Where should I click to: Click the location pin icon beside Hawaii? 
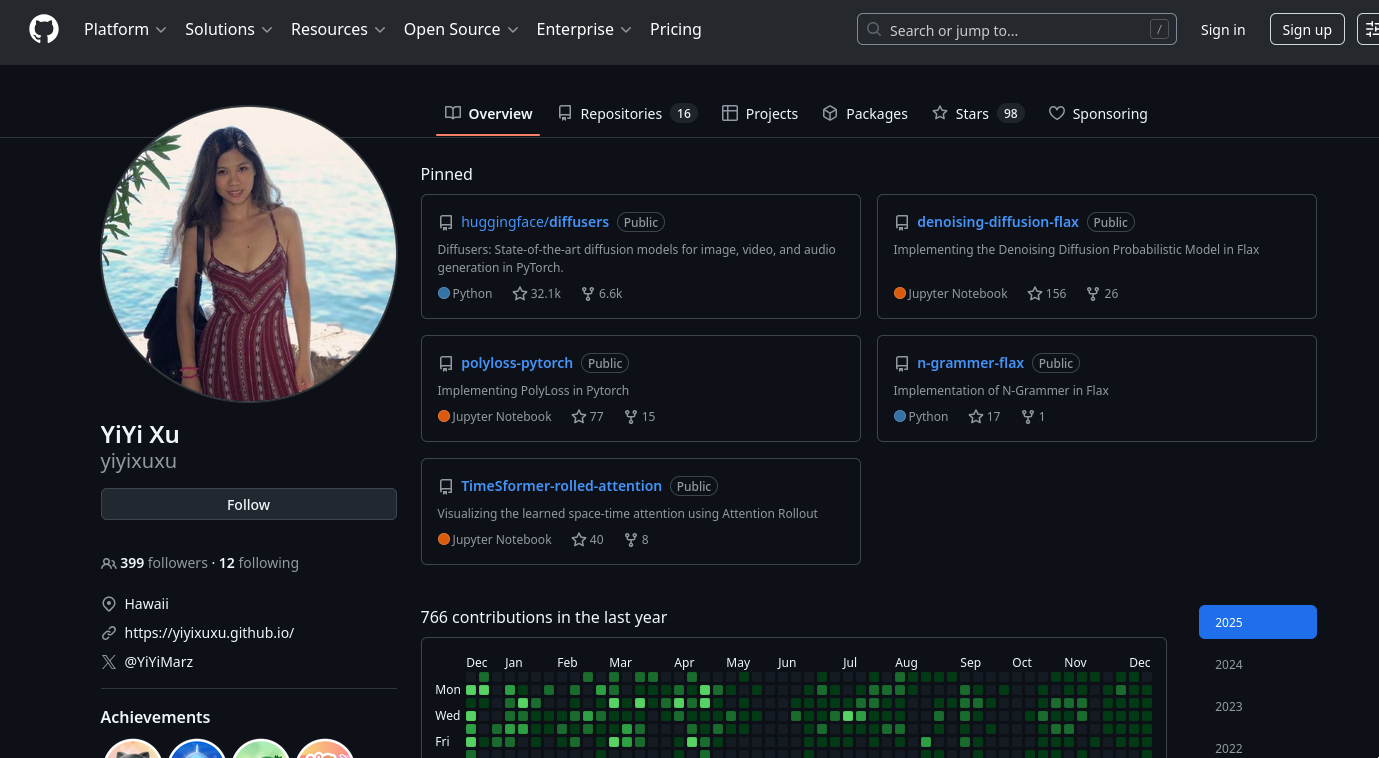coord(109,604)
